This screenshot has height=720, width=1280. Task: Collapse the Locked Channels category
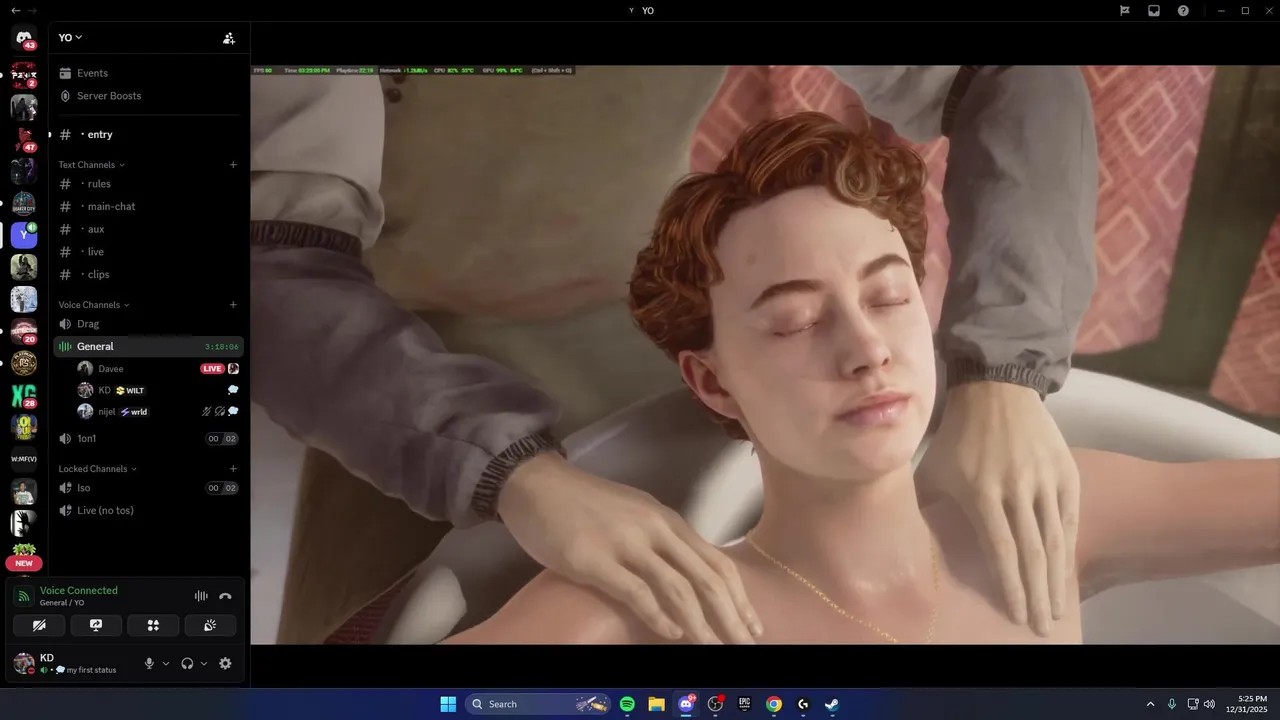[x=97, y=469]
